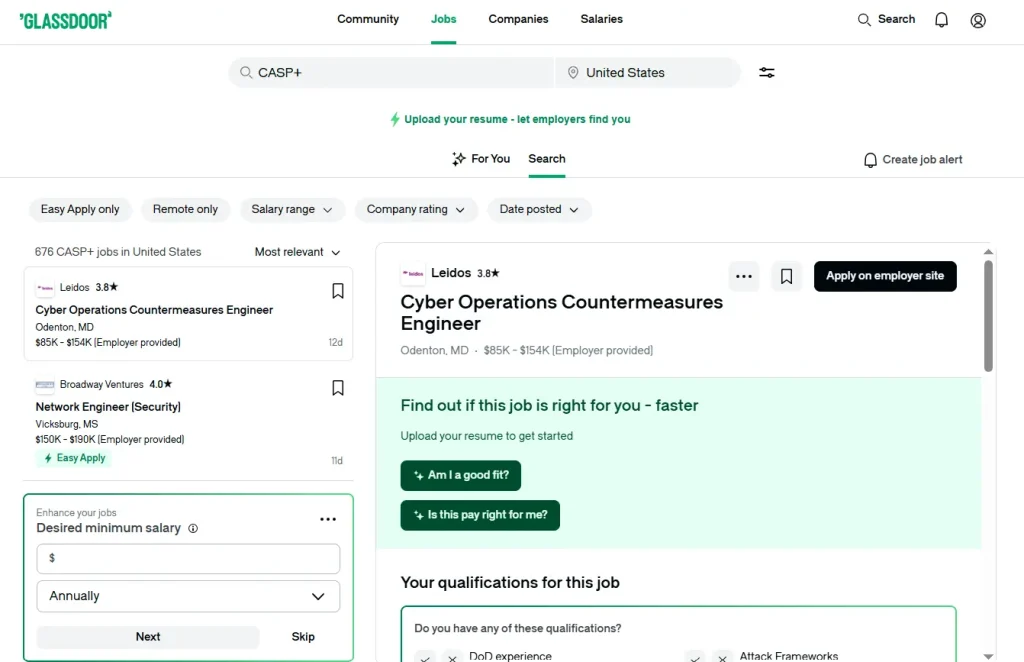1024x662 pixels.
Task: Click the Glassdoor logo
Action: click(65, 20)
